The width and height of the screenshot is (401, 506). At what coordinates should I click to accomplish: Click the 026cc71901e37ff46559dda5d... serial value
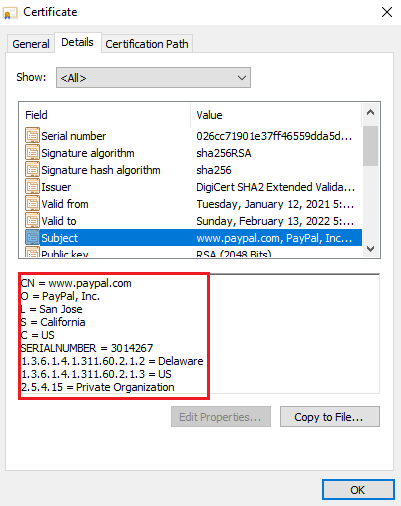point(274,136)
